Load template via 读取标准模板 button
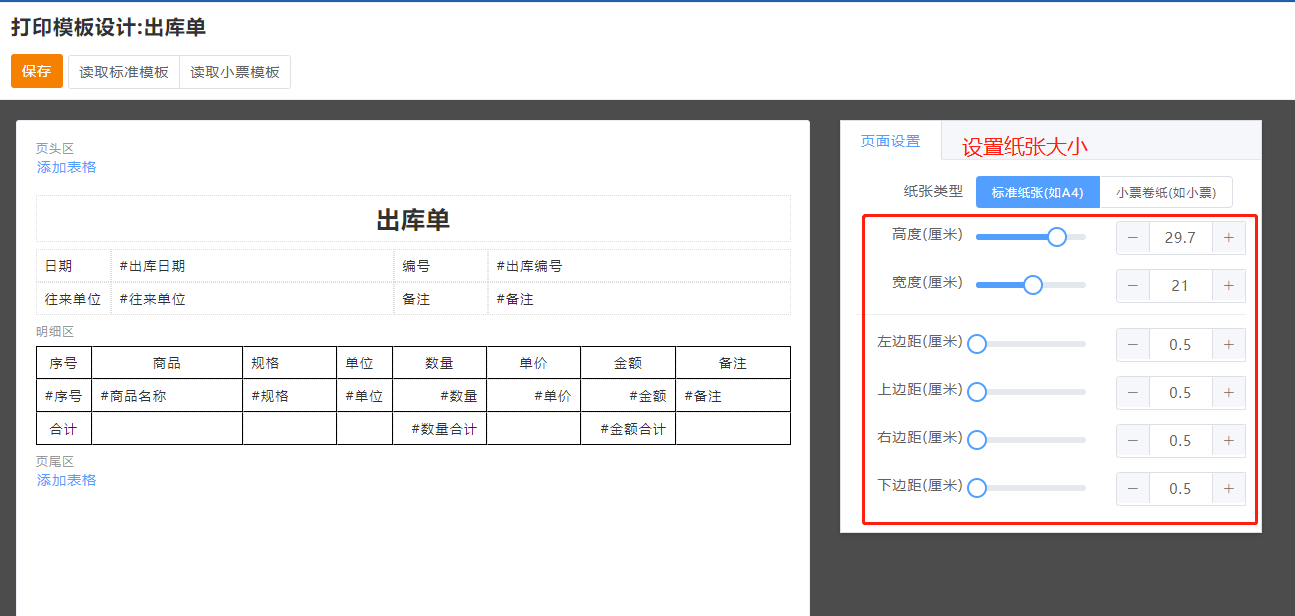 [x=124, y=72]
